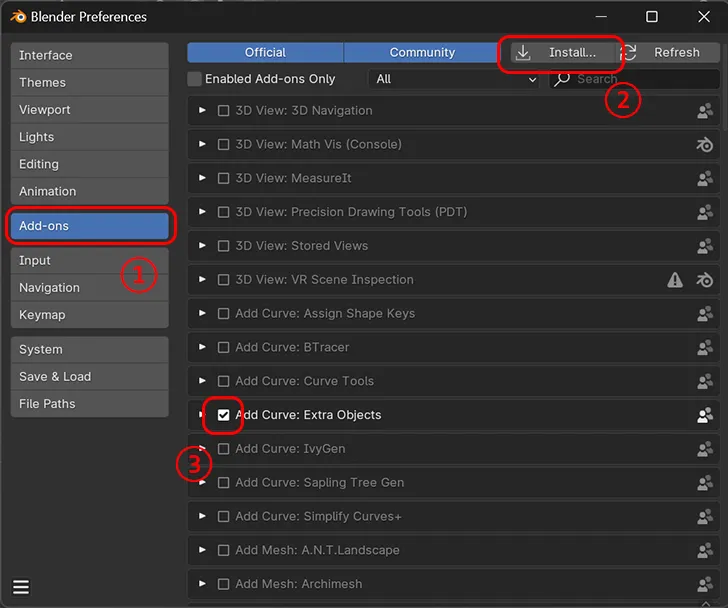The height and width of the screenshot is (608, 728).
Task: Click the add-on Search field
Action: pyautogui.click(x=640, y=79)
